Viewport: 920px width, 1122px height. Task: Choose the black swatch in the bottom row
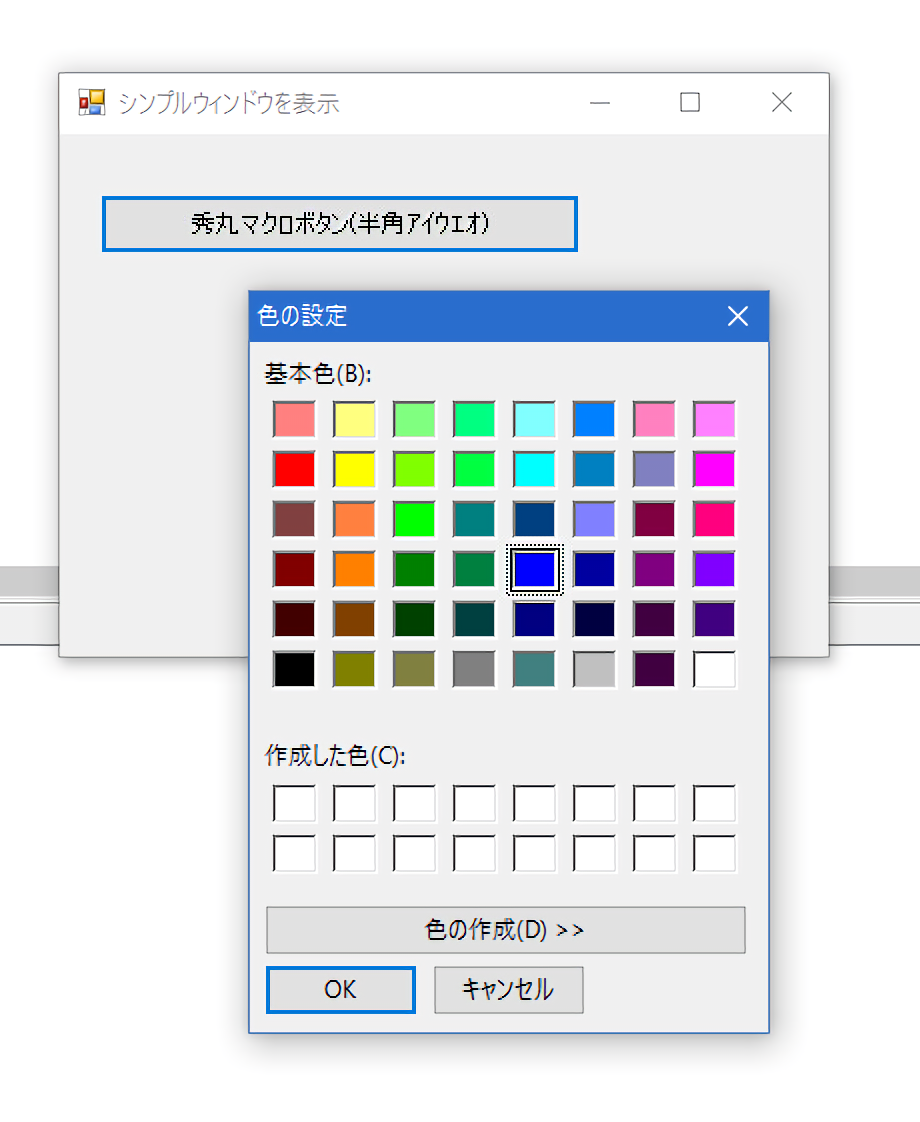tap(294, 669)
